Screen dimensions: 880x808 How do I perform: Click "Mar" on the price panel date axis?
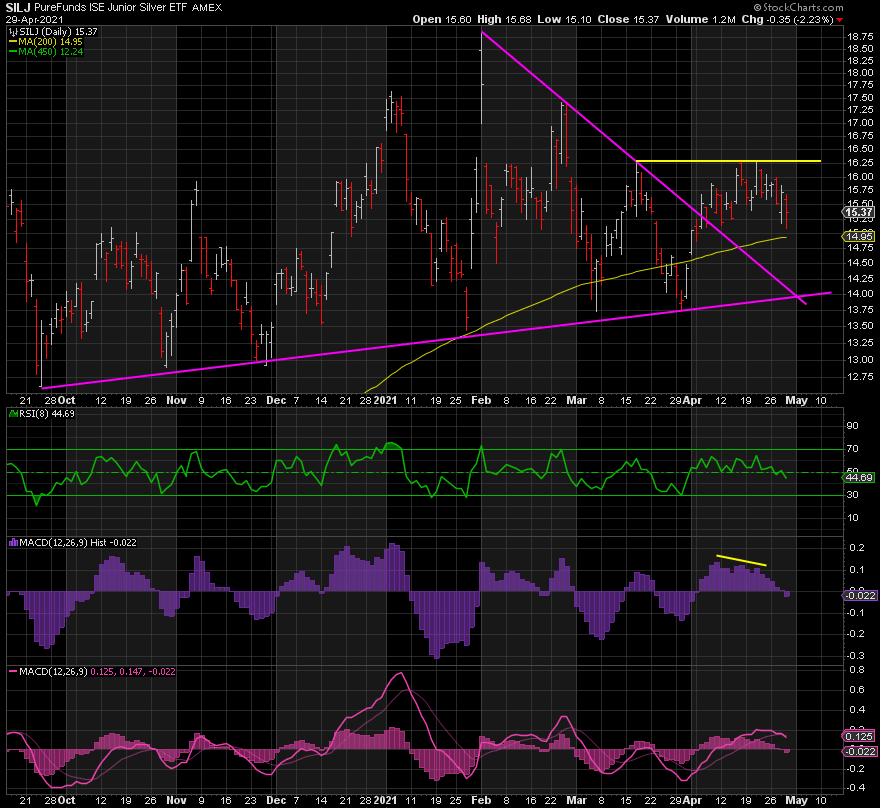[576, 401]
